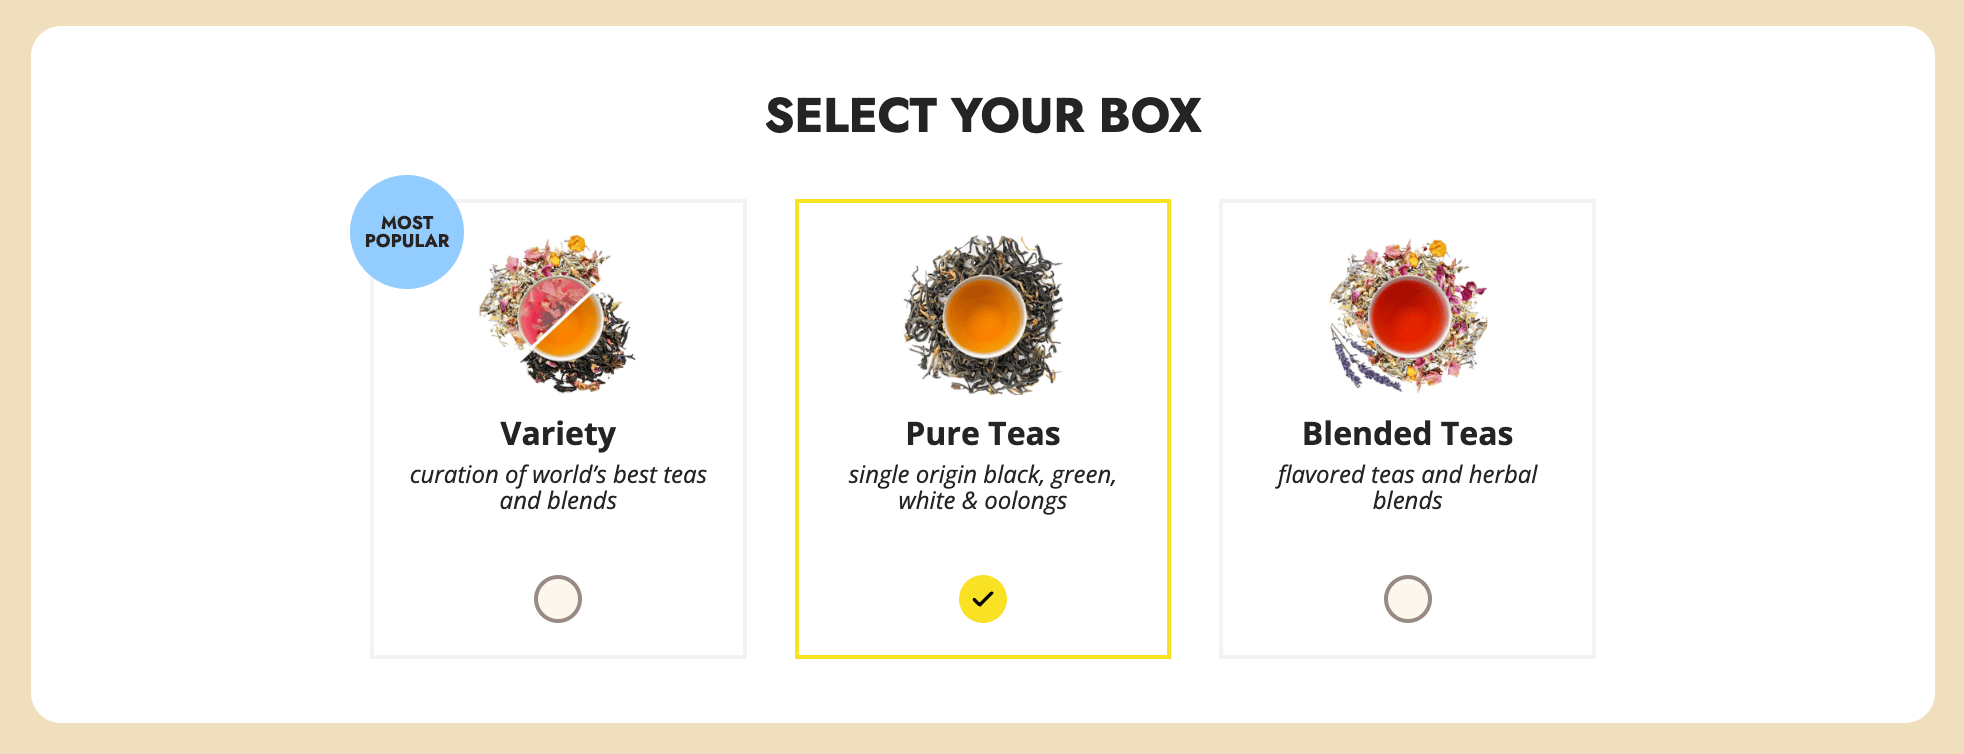1964x754 pixels.
Task: Click "flavored teas and herbal" description
Action: [1407, 474]
